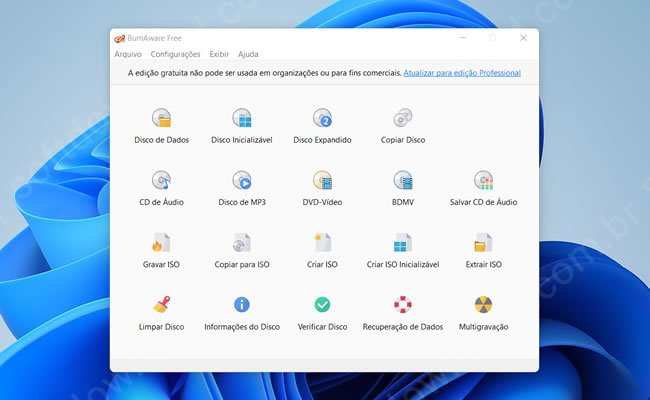Open the Arquivo menu
Screen dimensions: 650x400
tap(128, 54)
